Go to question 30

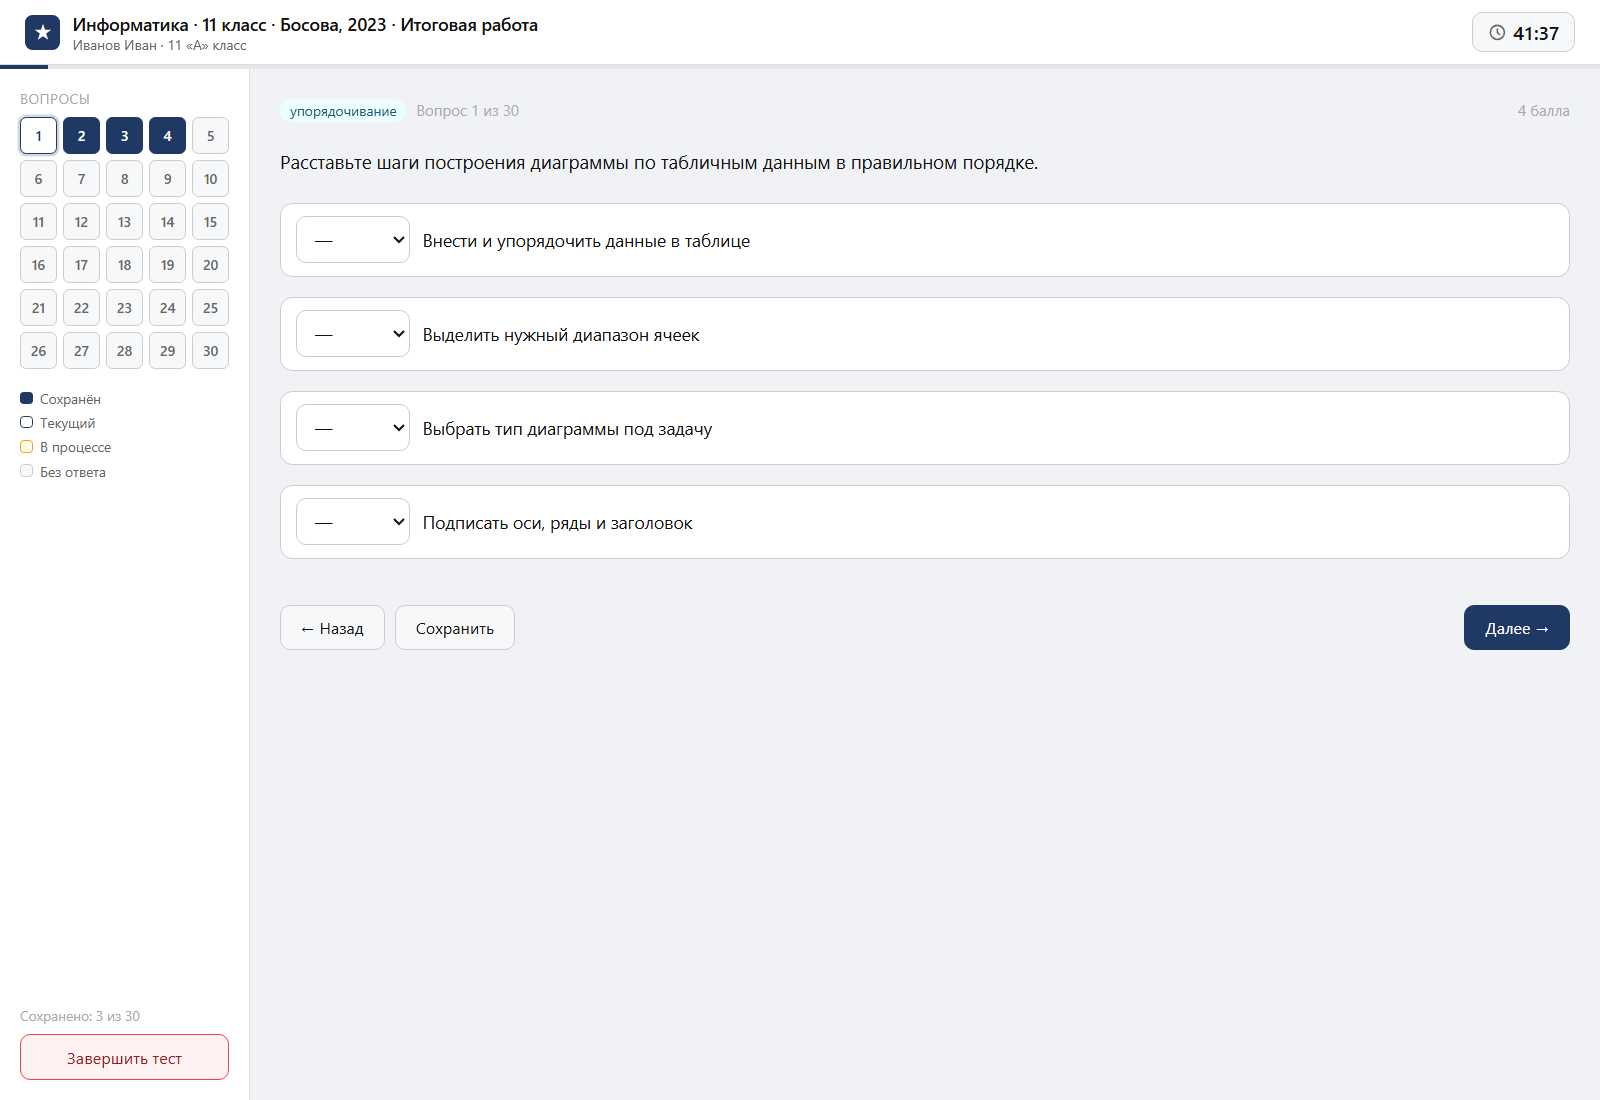tap(210, 351)
